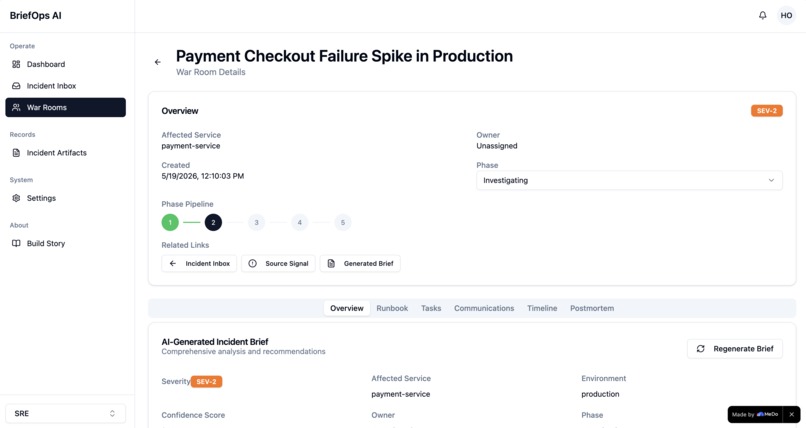Image resolution: width=806 pixels, height=428 pixels.
Task: Click the Phase Pipeline label
Action: 187,204
